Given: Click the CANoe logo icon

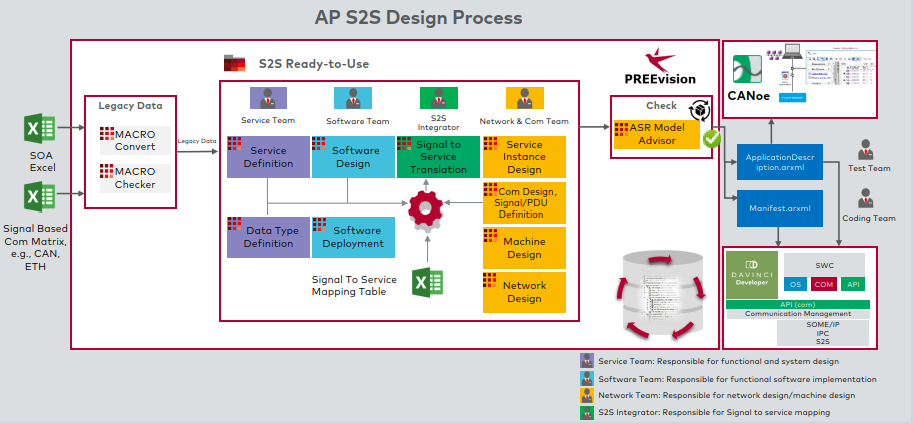Looking at the screenshot, I should pos(747,71).
